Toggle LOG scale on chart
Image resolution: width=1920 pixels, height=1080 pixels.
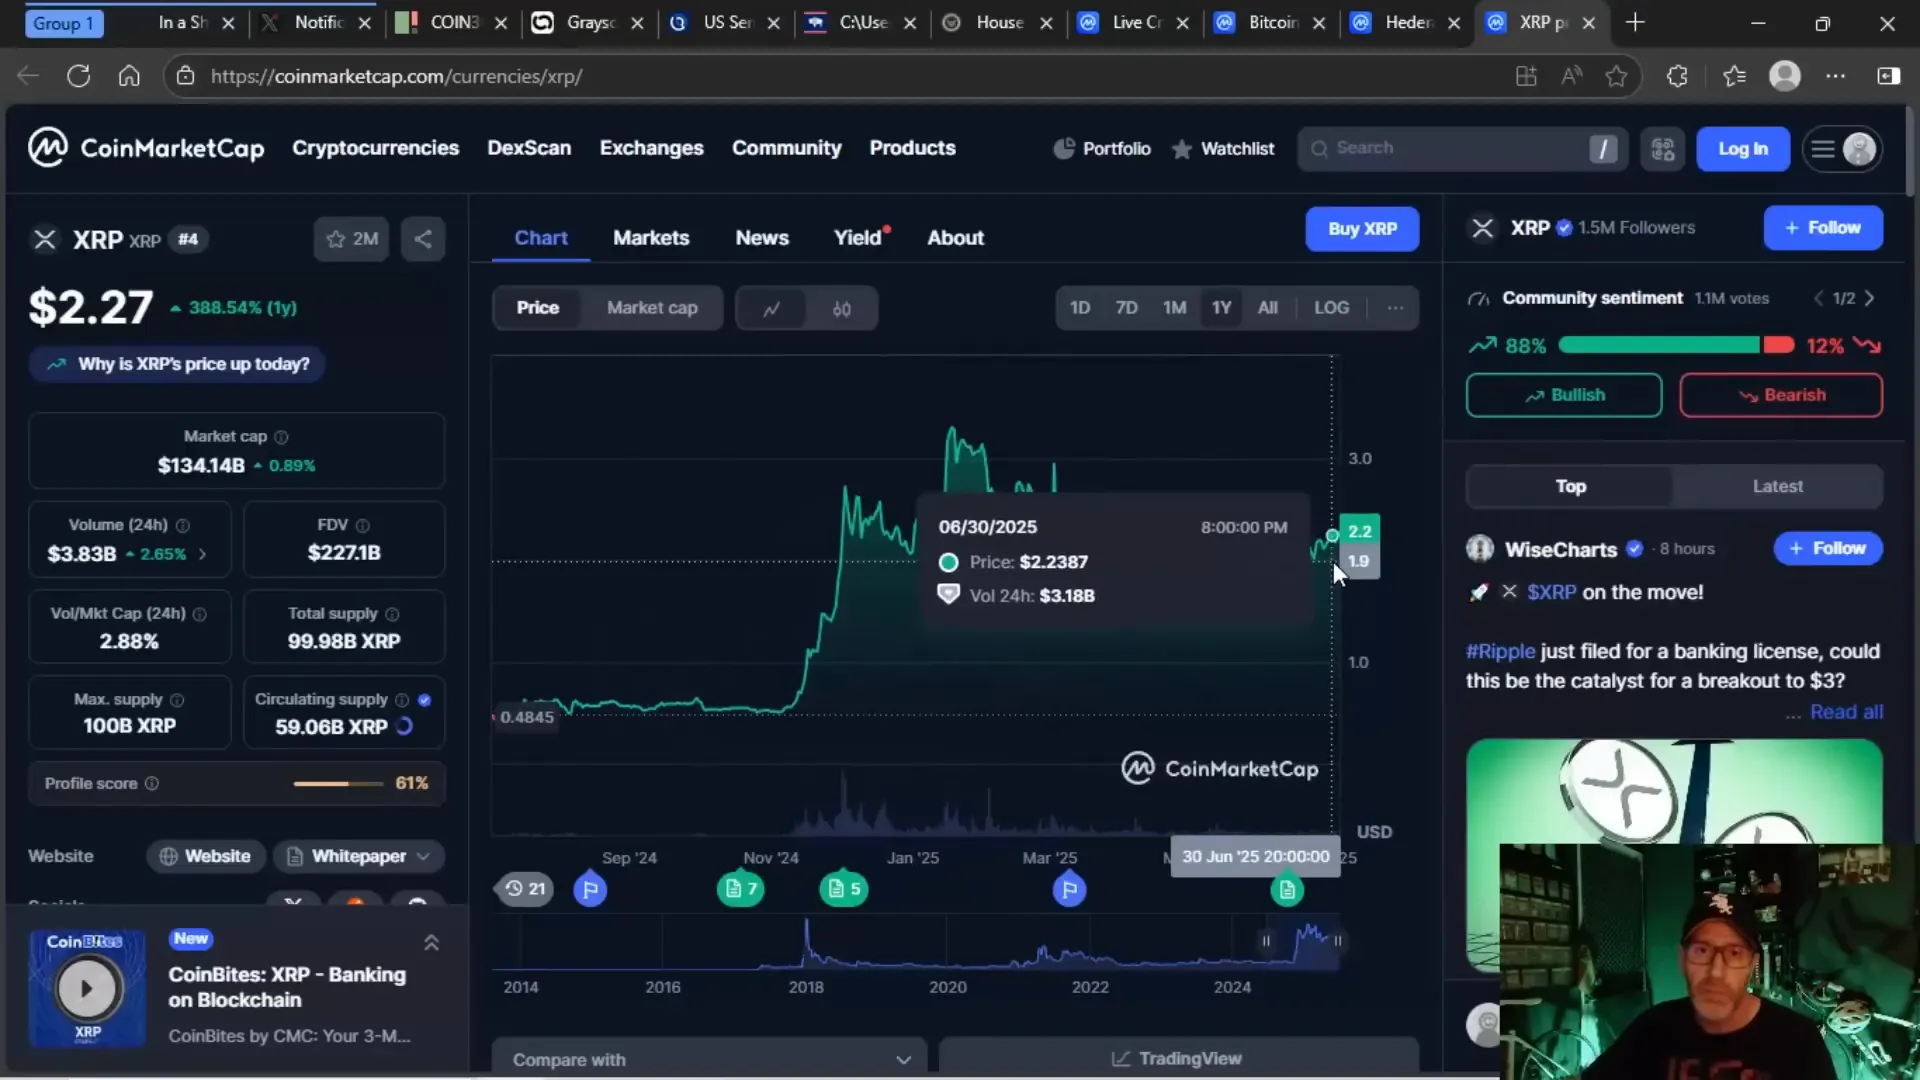(1331, 308)
